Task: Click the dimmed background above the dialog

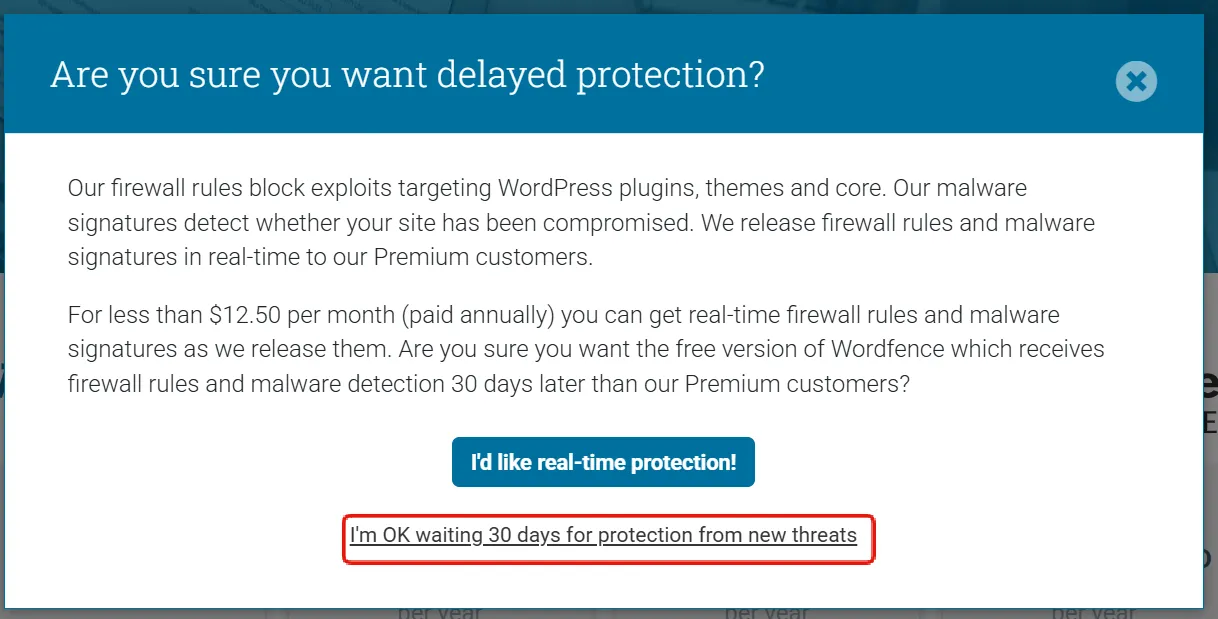Action: pyautogui.click(x=600, y=6)
